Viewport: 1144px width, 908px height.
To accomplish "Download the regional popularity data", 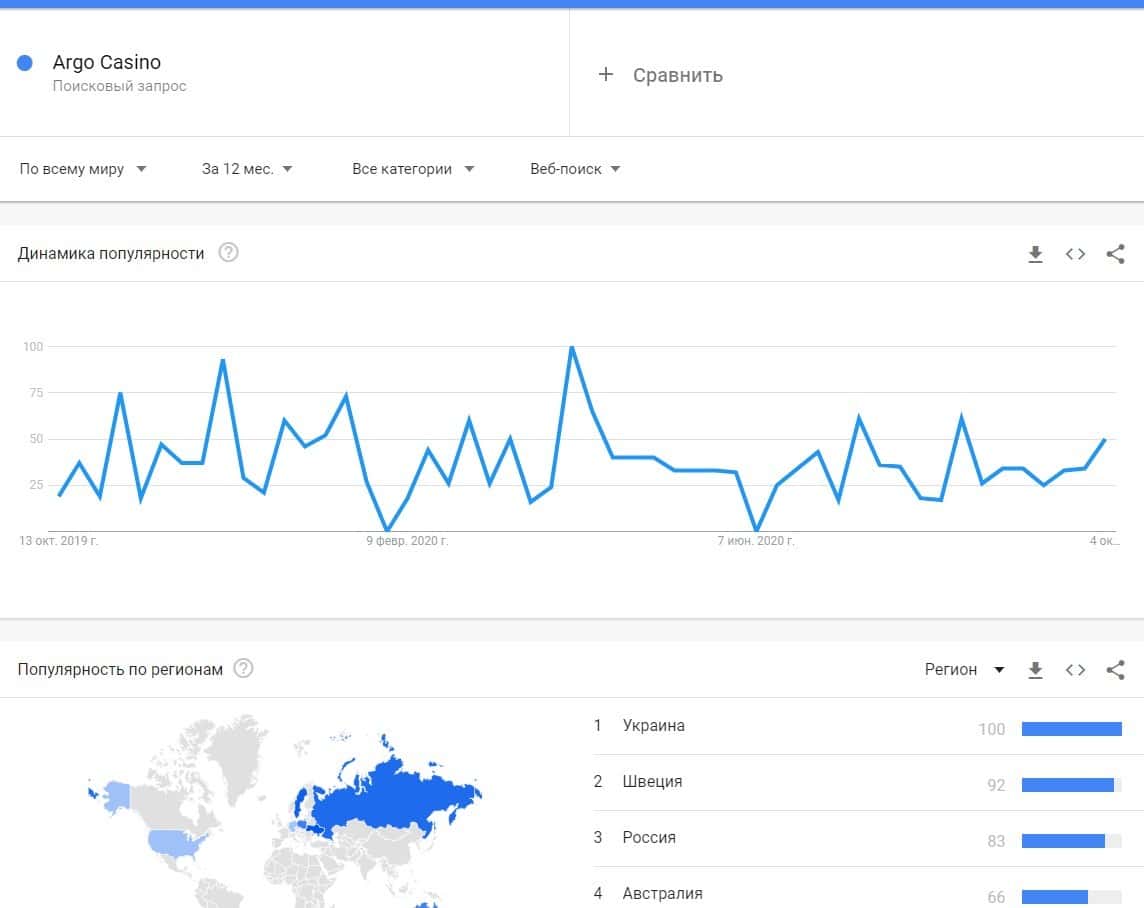I will coord(1035,670).
